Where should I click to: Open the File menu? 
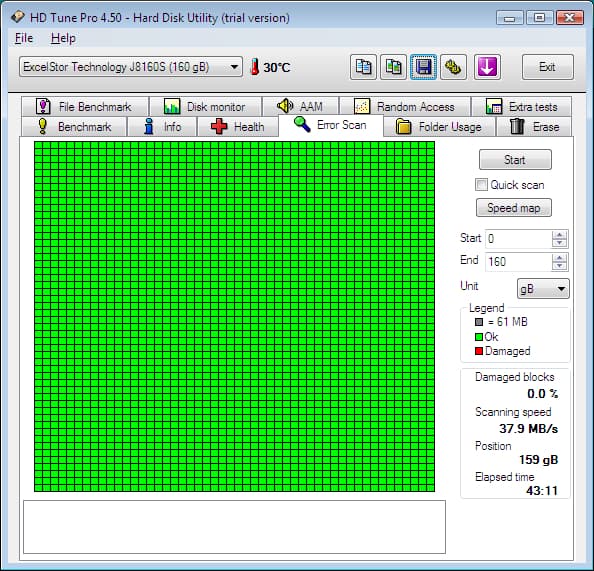[x=24, y=38]
